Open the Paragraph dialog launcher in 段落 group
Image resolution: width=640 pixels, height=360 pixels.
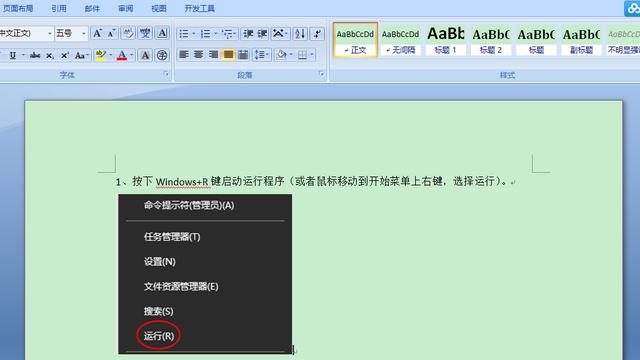tap(322, 73)
